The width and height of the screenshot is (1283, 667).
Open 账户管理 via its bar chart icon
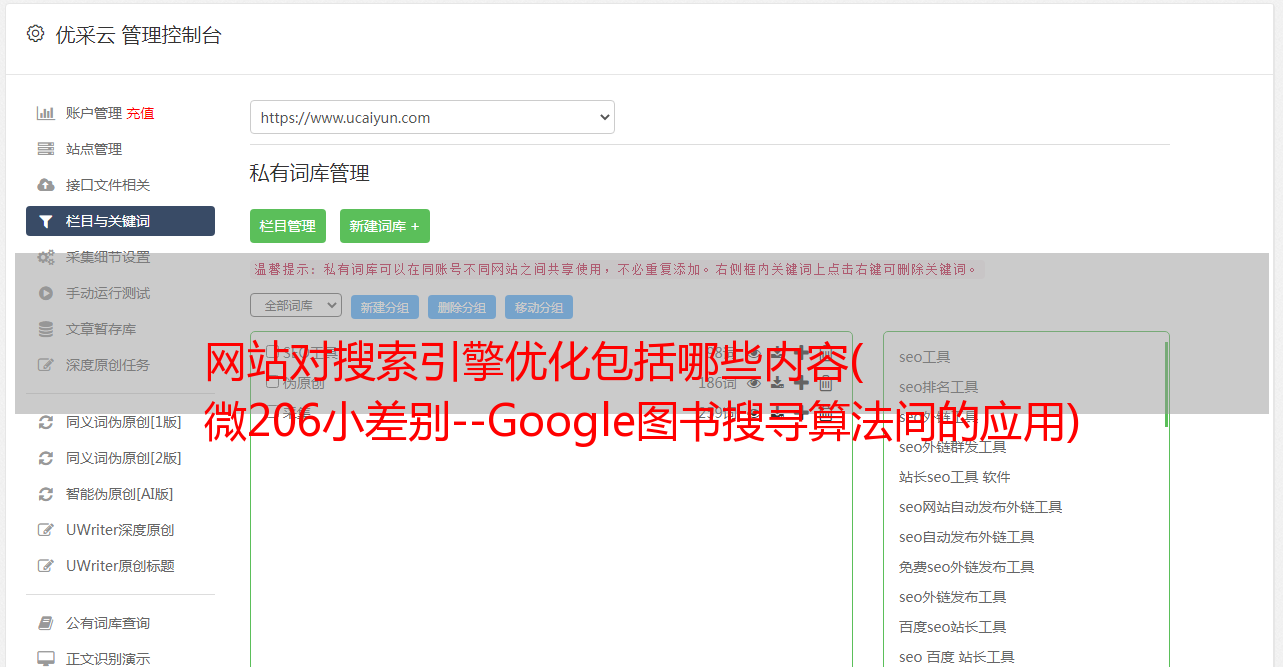tap(46, 113)
